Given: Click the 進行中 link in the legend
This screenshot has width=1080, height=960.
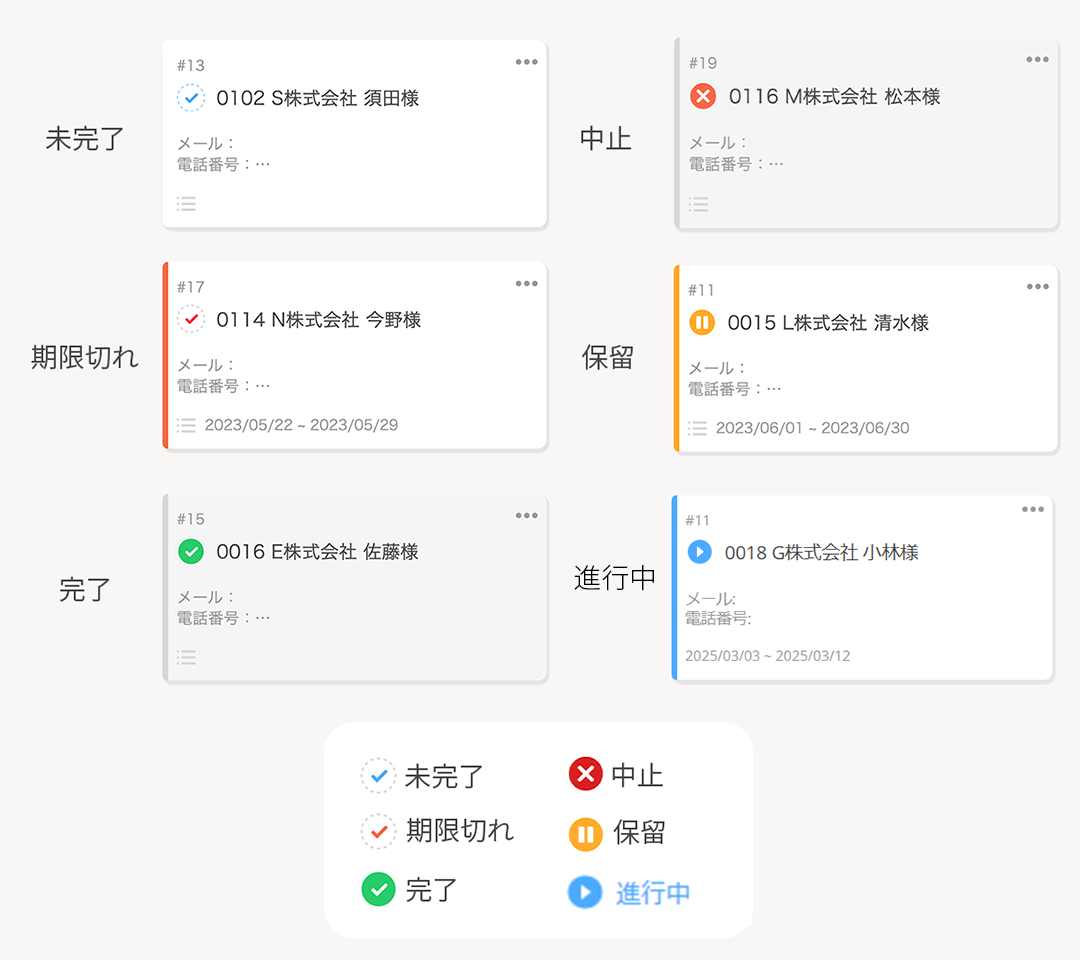Looking at the screenshot, I should (x=655, y=892).
